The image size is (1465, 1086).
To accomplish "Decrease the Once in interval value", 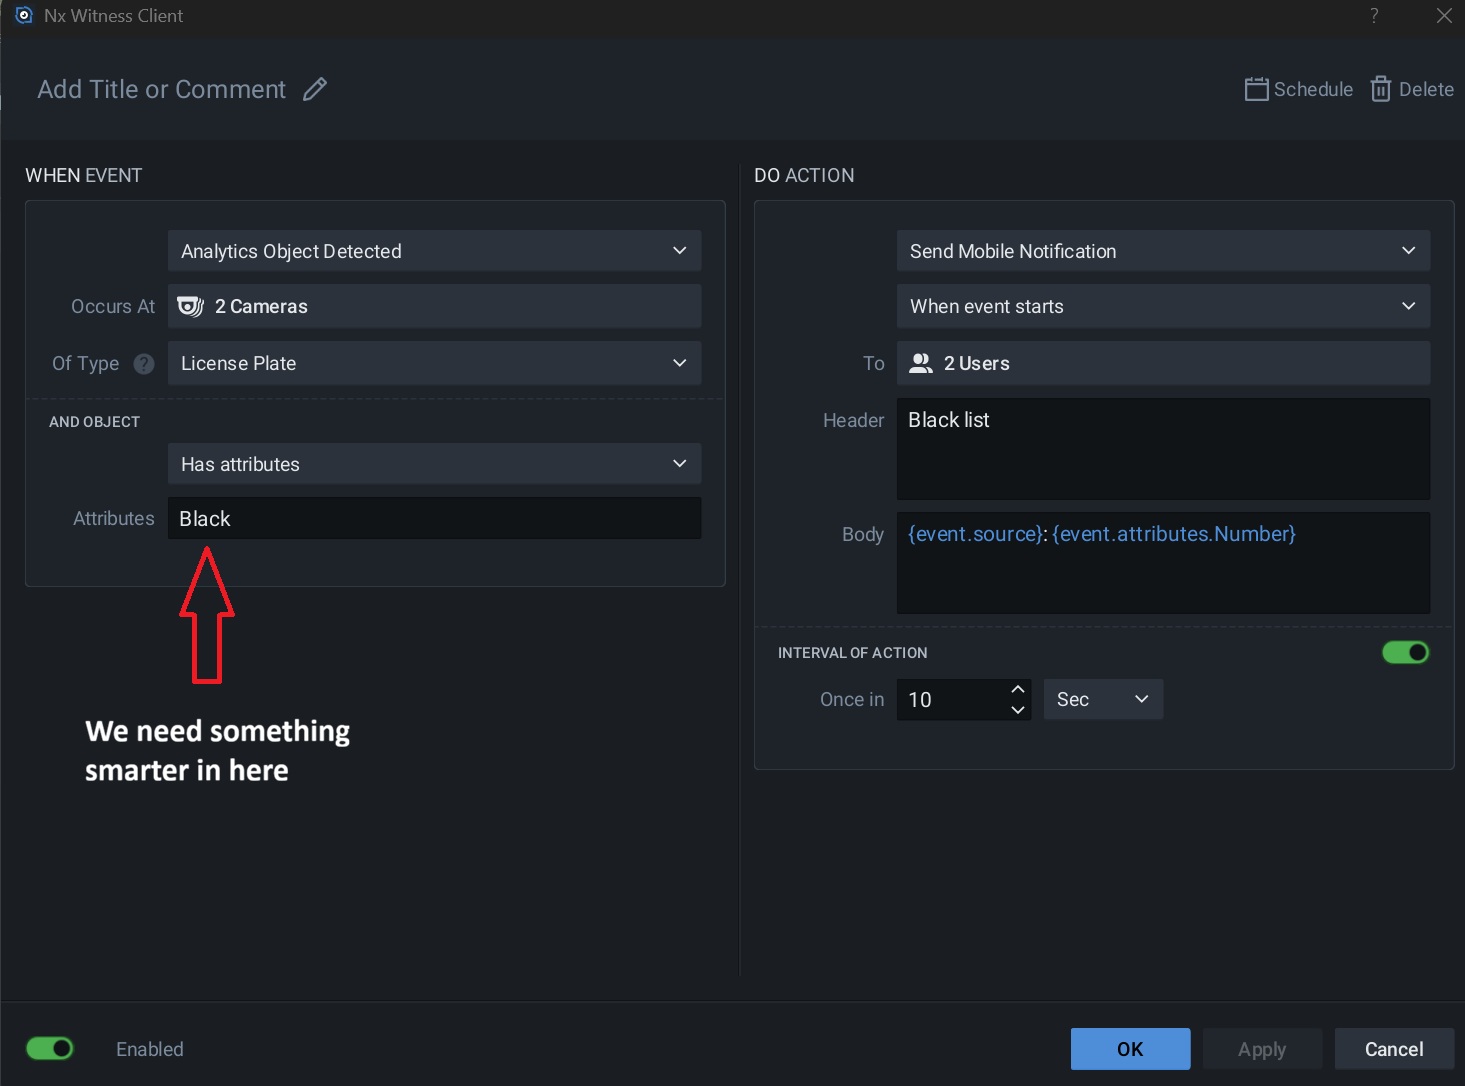I will click(1018, 710).
